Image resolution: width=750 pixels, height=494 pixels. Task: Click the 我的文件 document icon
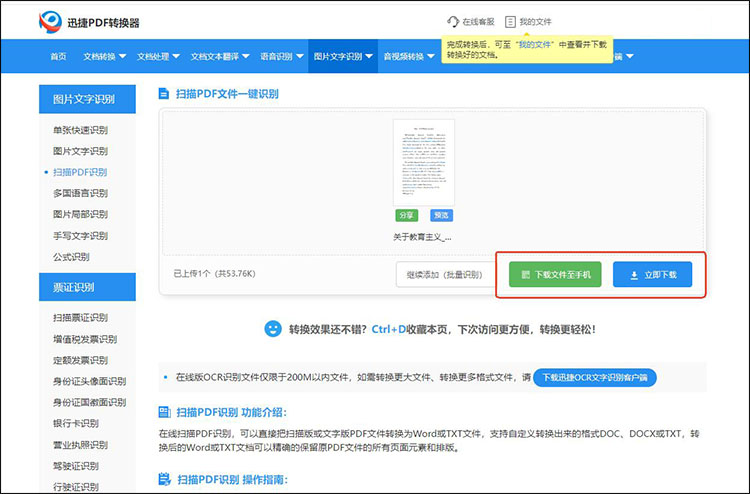(510, 22)
